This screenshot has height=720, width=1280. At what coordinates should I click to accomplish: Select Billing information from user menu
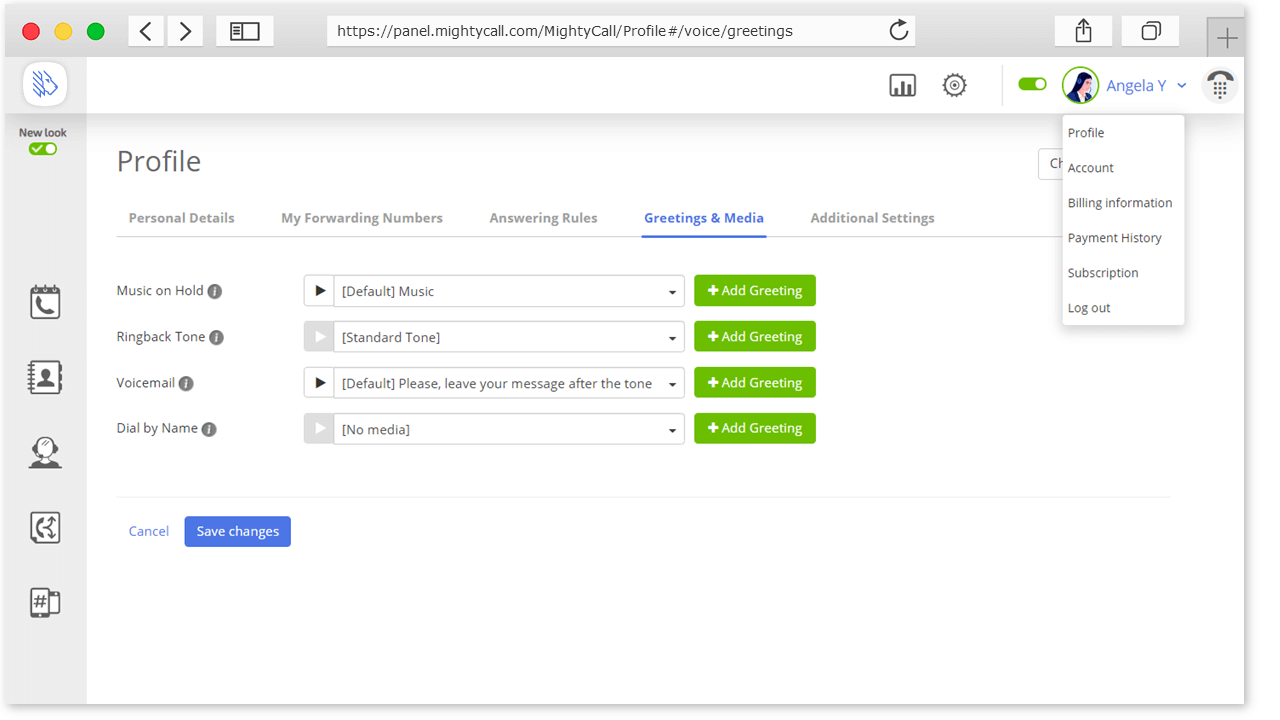(1119, 203)
